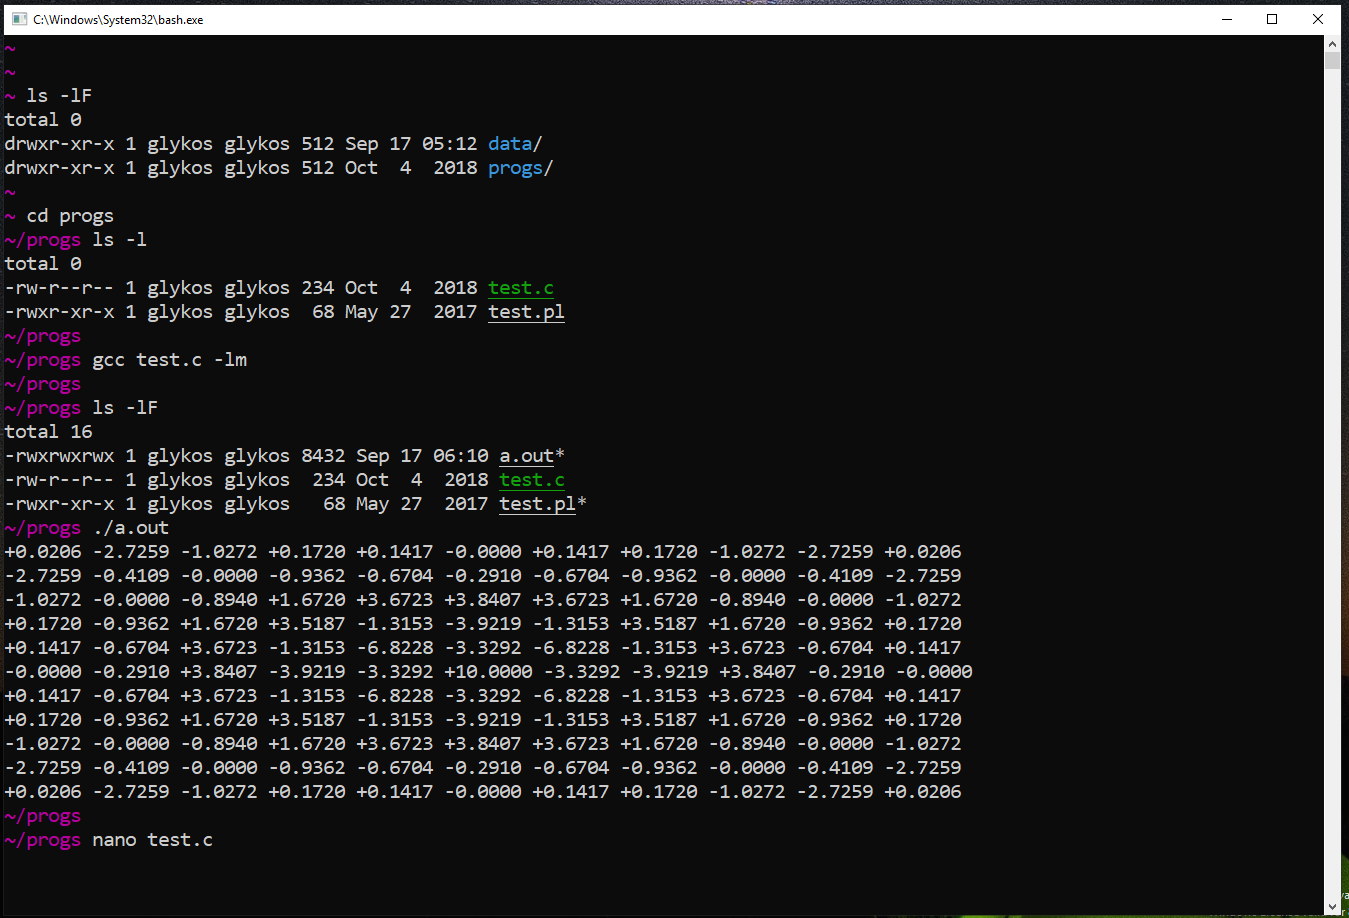Click the gcc test.c -lm command line
This screenshot has width=1349, height=918.
[x=169, y=360]
